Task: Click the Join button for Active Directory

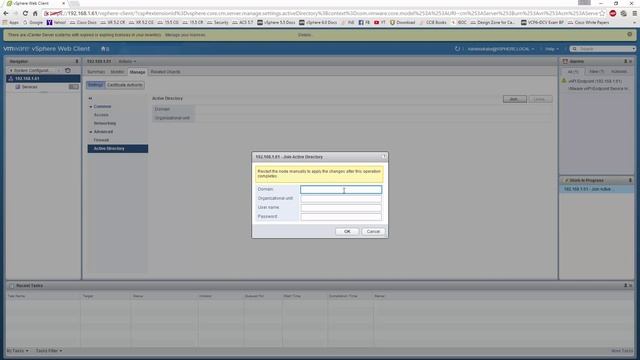Action: click(x=514, y=99)
